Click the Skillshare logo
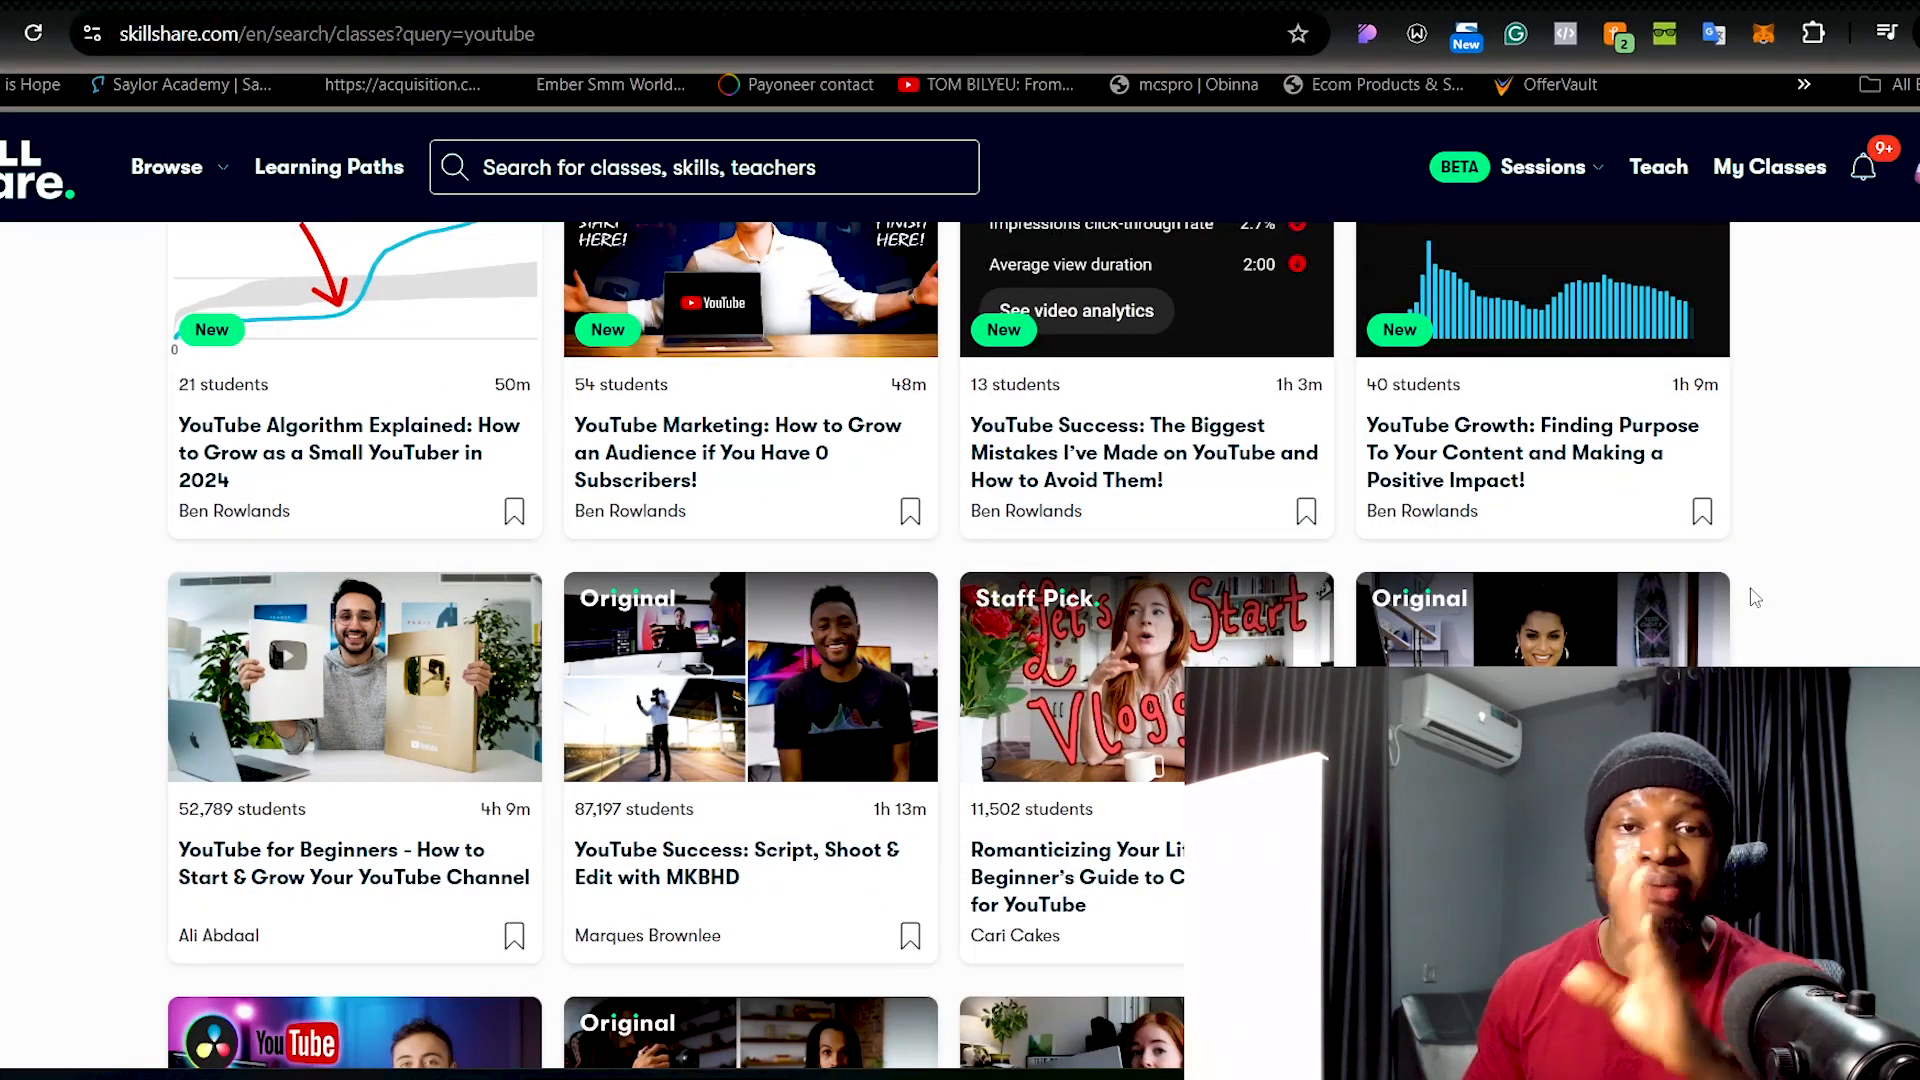1920x1080 pixels. point(37,168)
